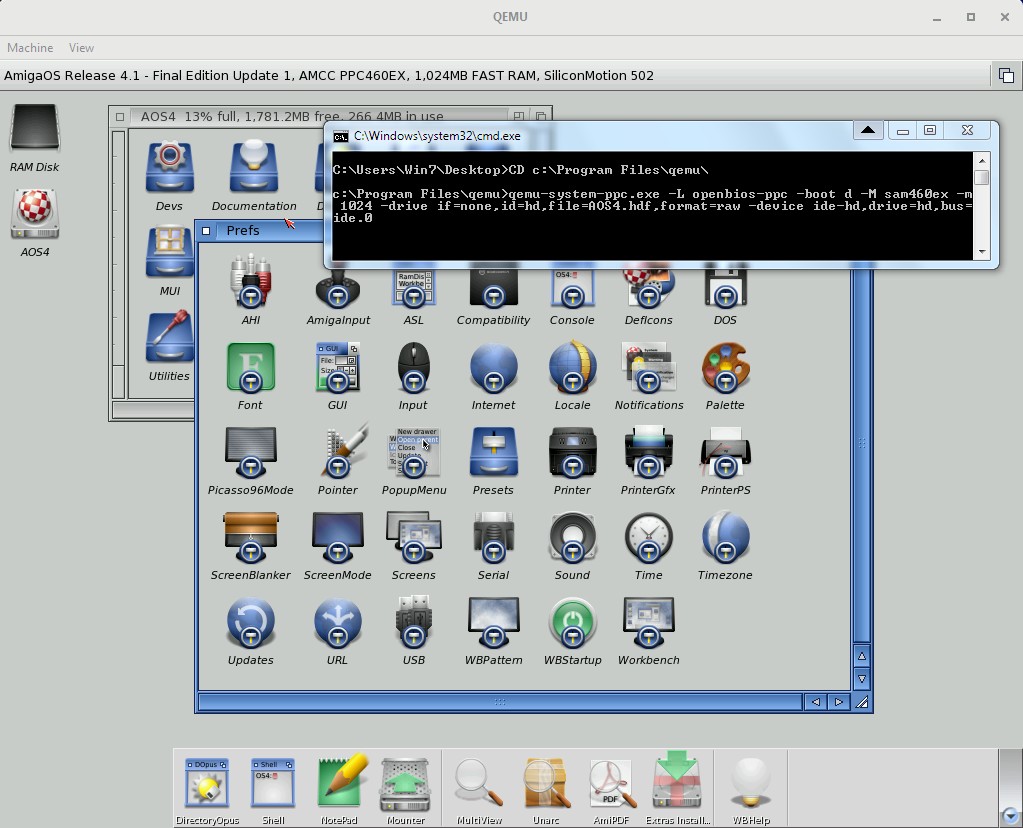Click the up arrow button beside cmd.exe
Image resolution: width=1023 pixels, height=828 pixels.
pyautogui.click(x=867, y=131)
